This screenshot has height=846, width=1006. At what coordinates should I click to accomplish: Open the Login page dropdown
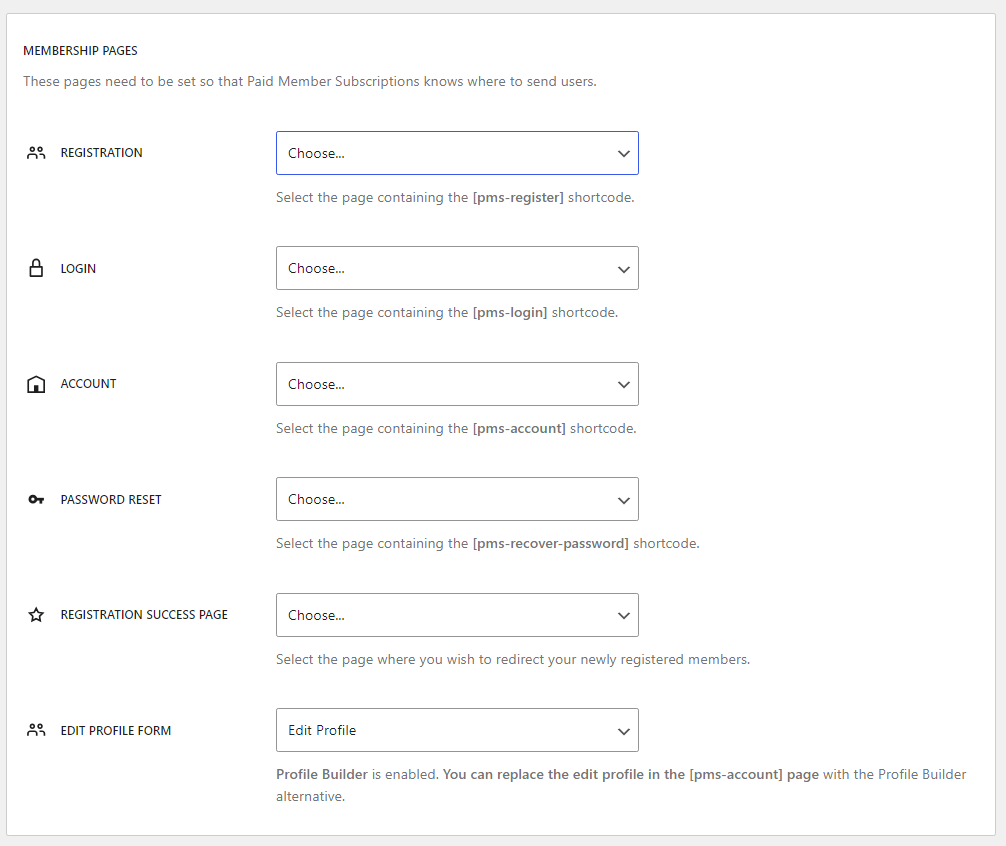pos(457,268)
